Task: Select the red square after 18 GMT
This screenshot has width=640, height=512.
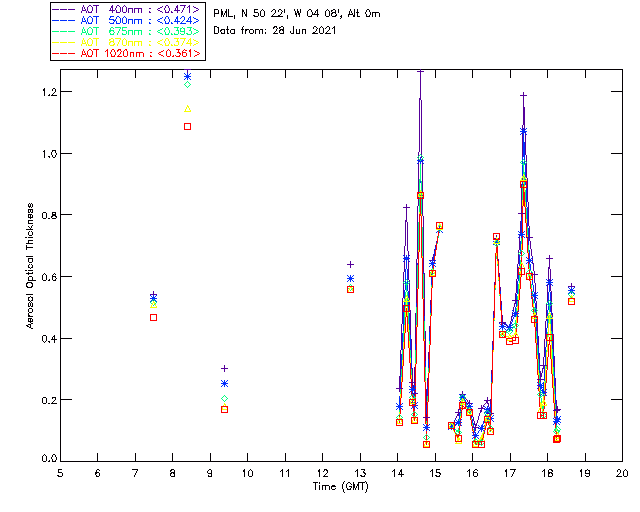Action: 571,301
